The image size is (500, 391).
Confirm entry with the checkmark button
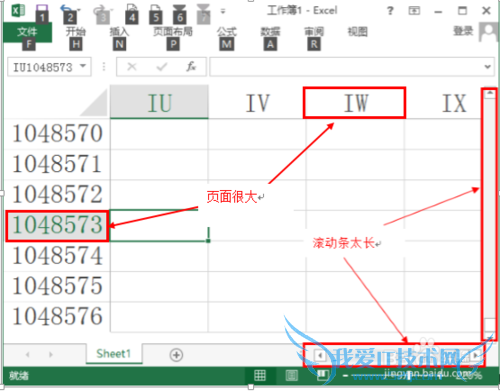coord(162,67)
